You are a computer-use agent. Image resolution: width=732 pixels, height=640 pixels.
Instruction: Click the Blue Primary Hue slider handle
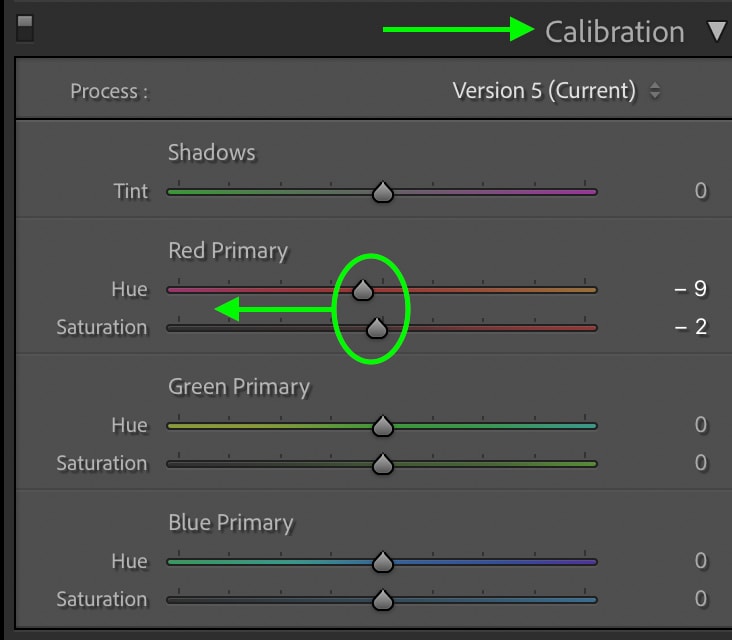[383, 562]
